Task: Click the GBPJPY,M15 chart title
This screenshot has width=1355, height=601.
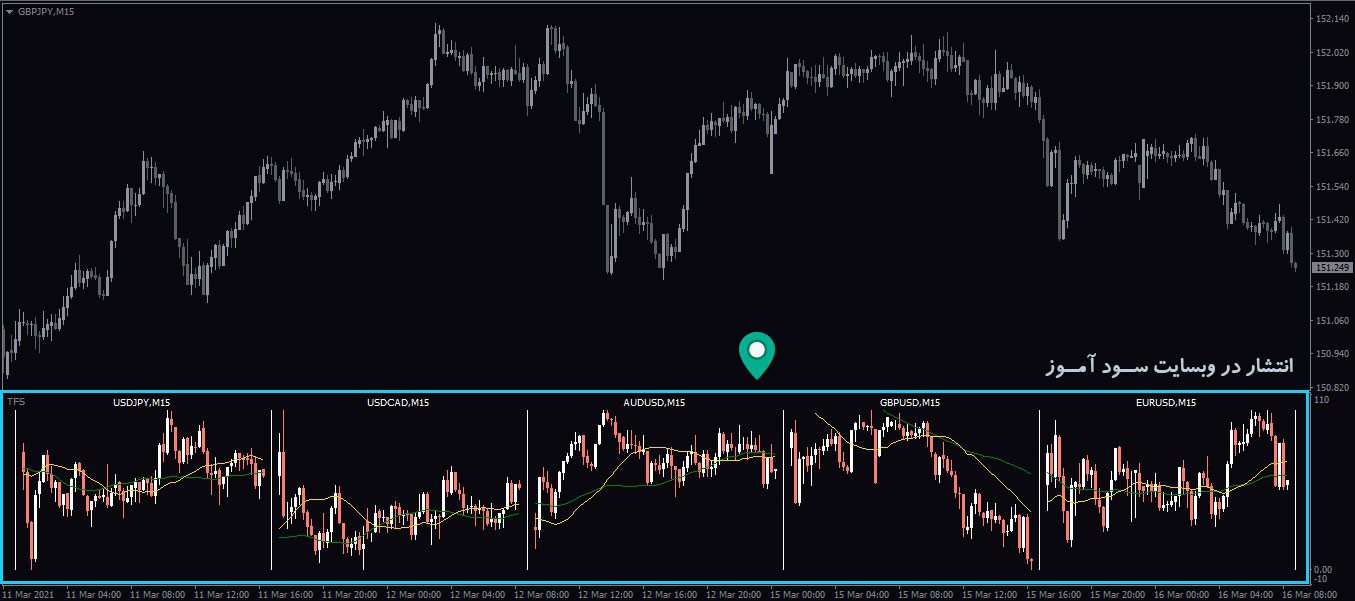Action: click(x=47, y=11)
